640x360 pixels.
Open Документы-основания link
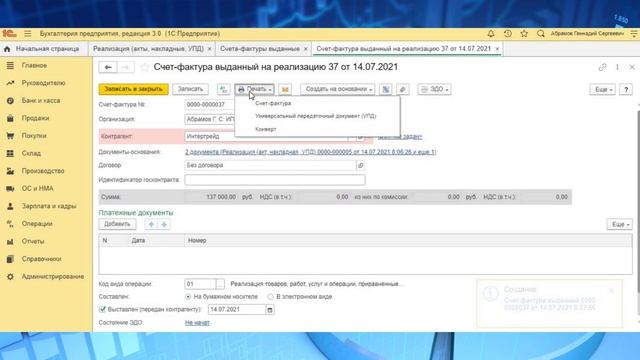311,152
